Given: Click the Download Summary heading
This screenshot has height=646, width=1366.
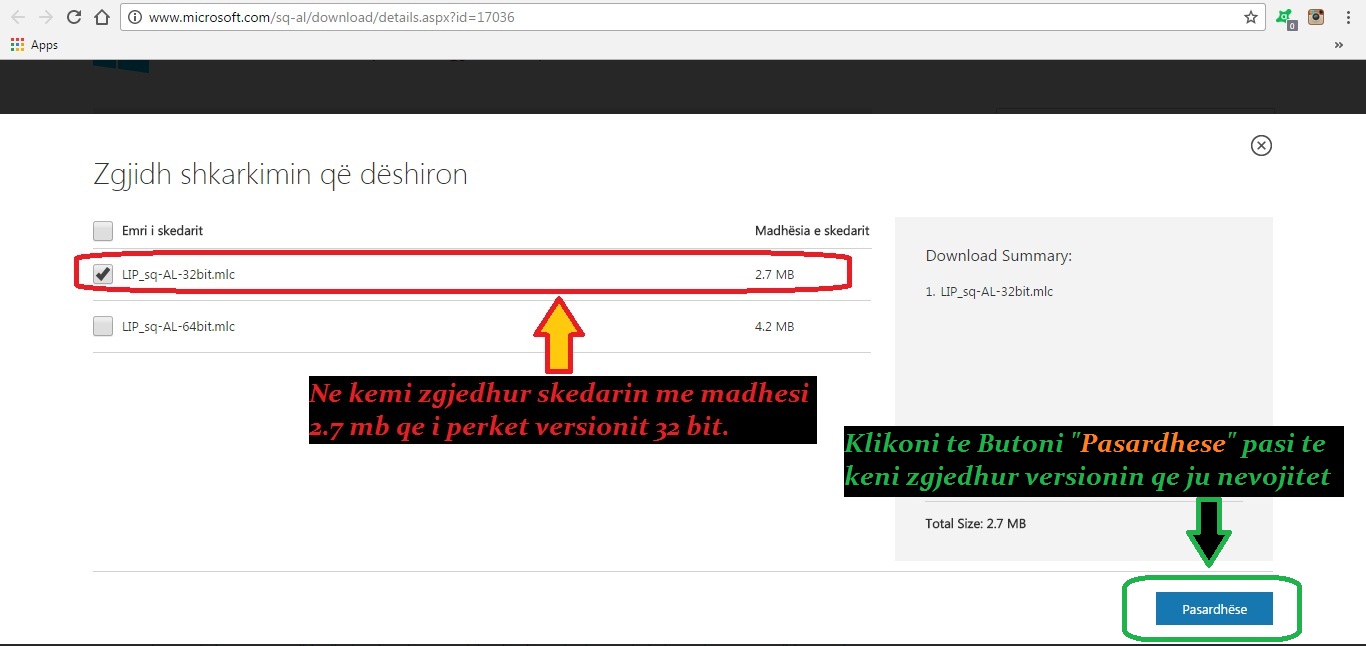Looking at the screenshot, I should click(x=999, y=256).
